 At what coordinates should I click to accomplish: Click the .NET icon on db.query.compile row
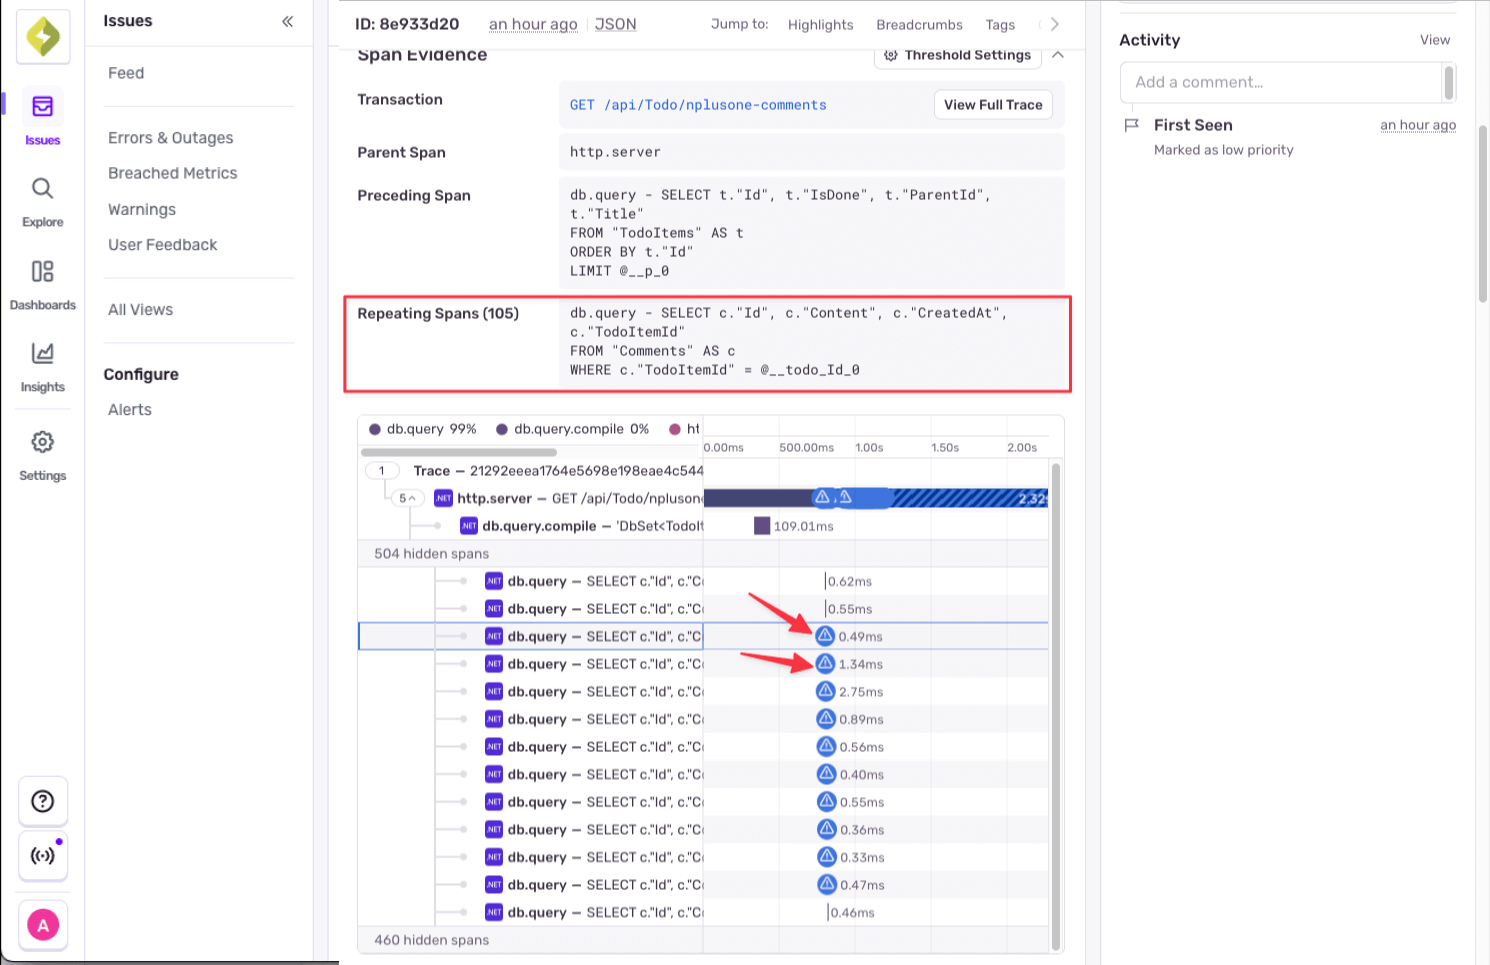point(468,526)
